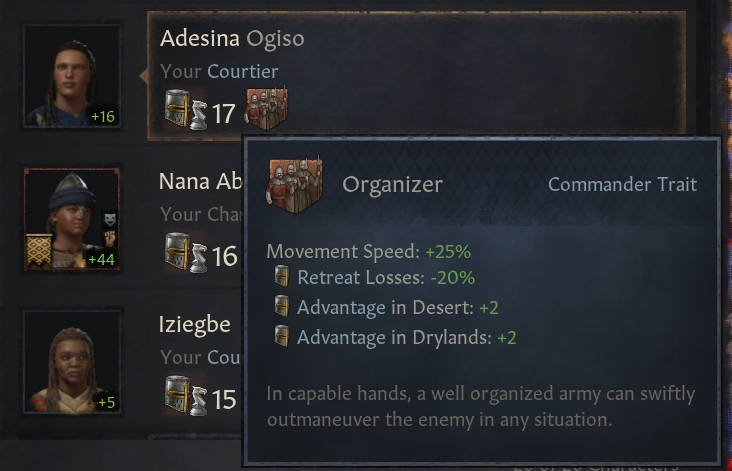Screen dimensions: 732x471
Task: Click helmet icon beside Retreat Losses
Action: coord(281,277)
